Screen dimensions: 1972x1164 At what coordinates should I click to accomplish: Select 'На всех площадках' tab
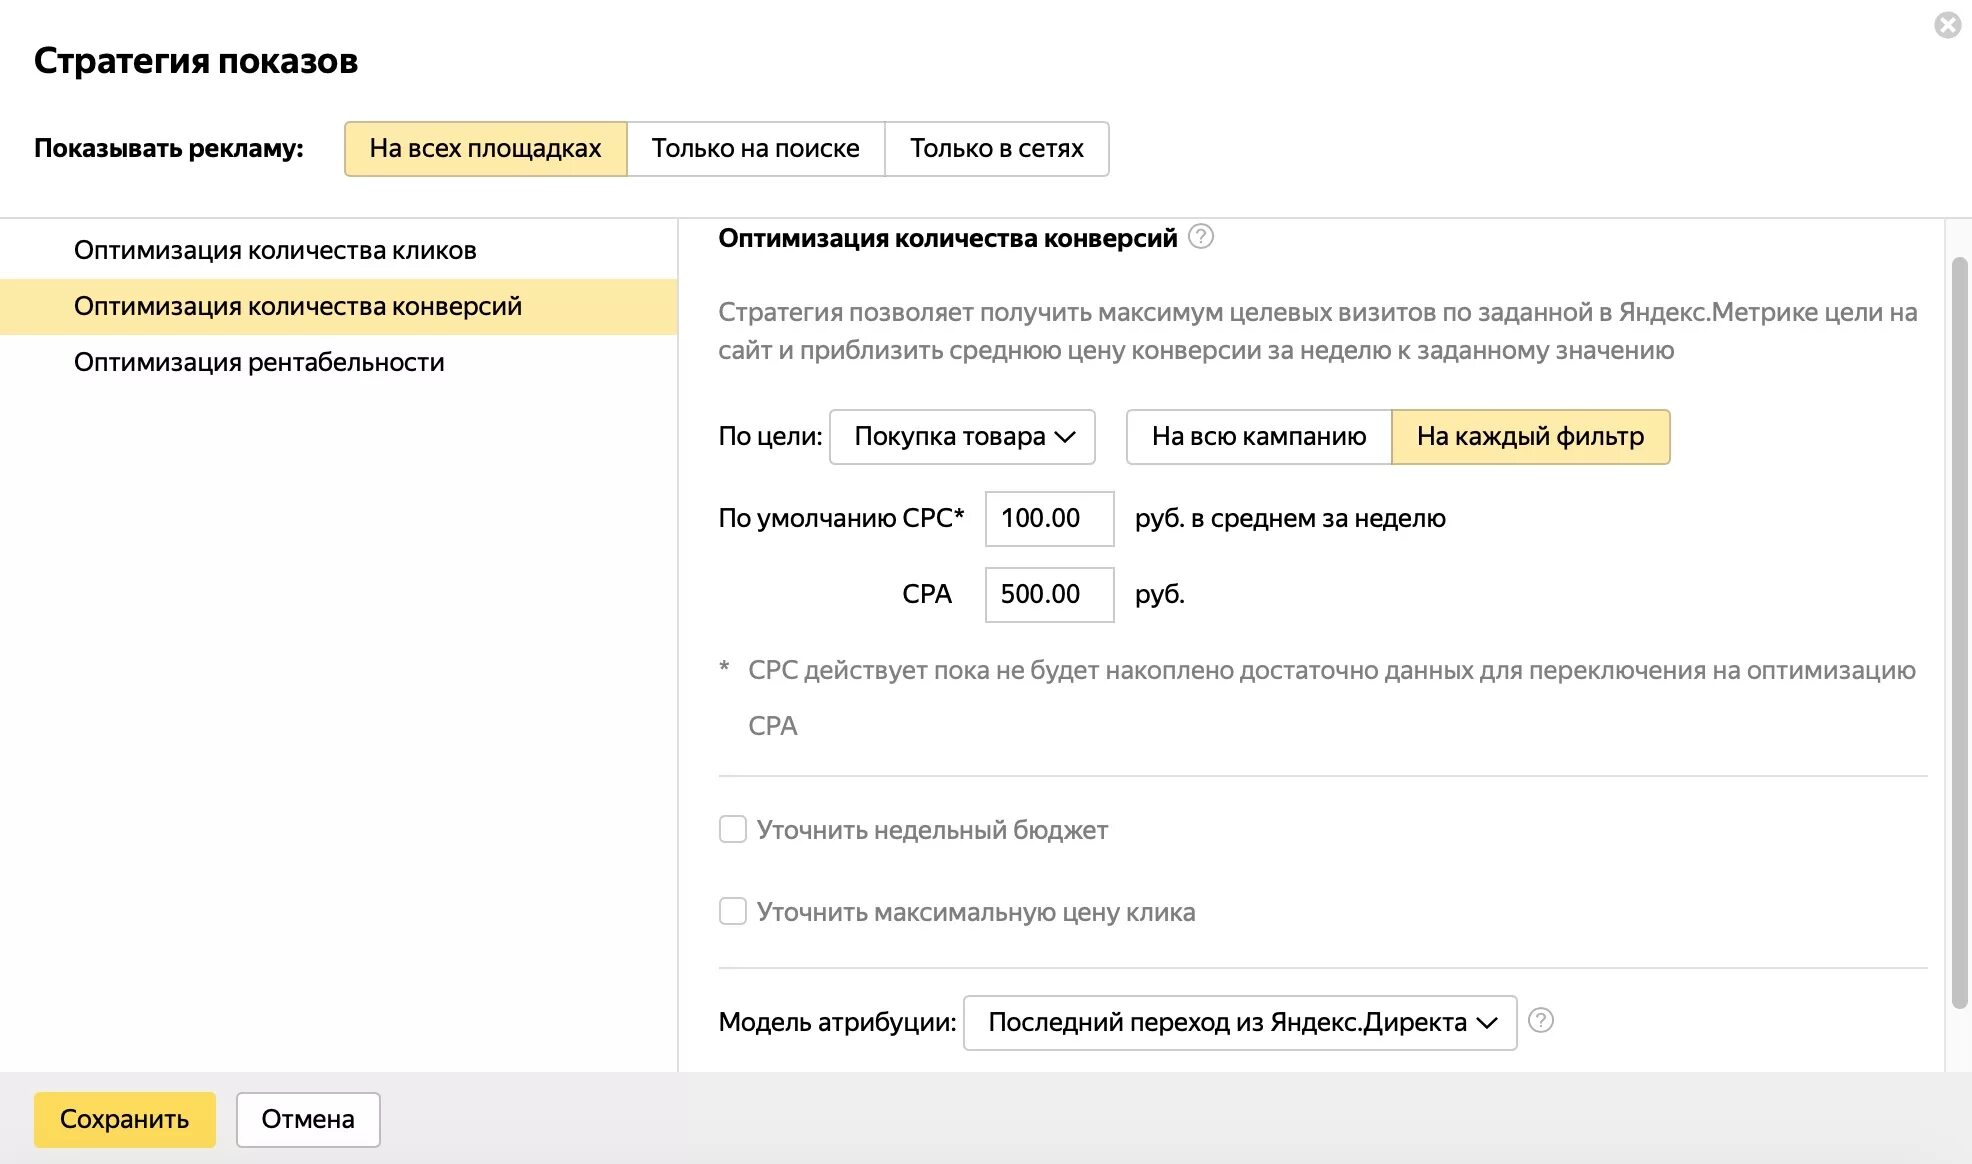[485, 148]
